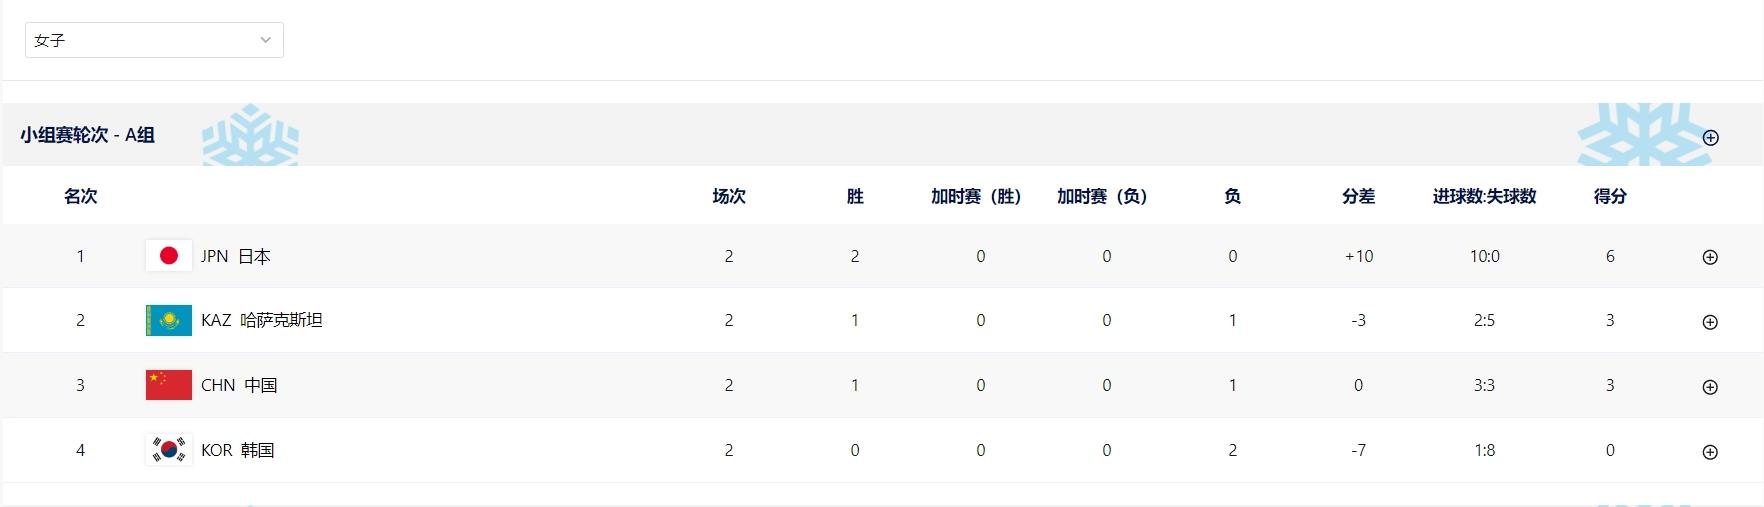Select the JPN 日本 team name
This screenshot has width=1764, height=507.
tap(235, 256)
